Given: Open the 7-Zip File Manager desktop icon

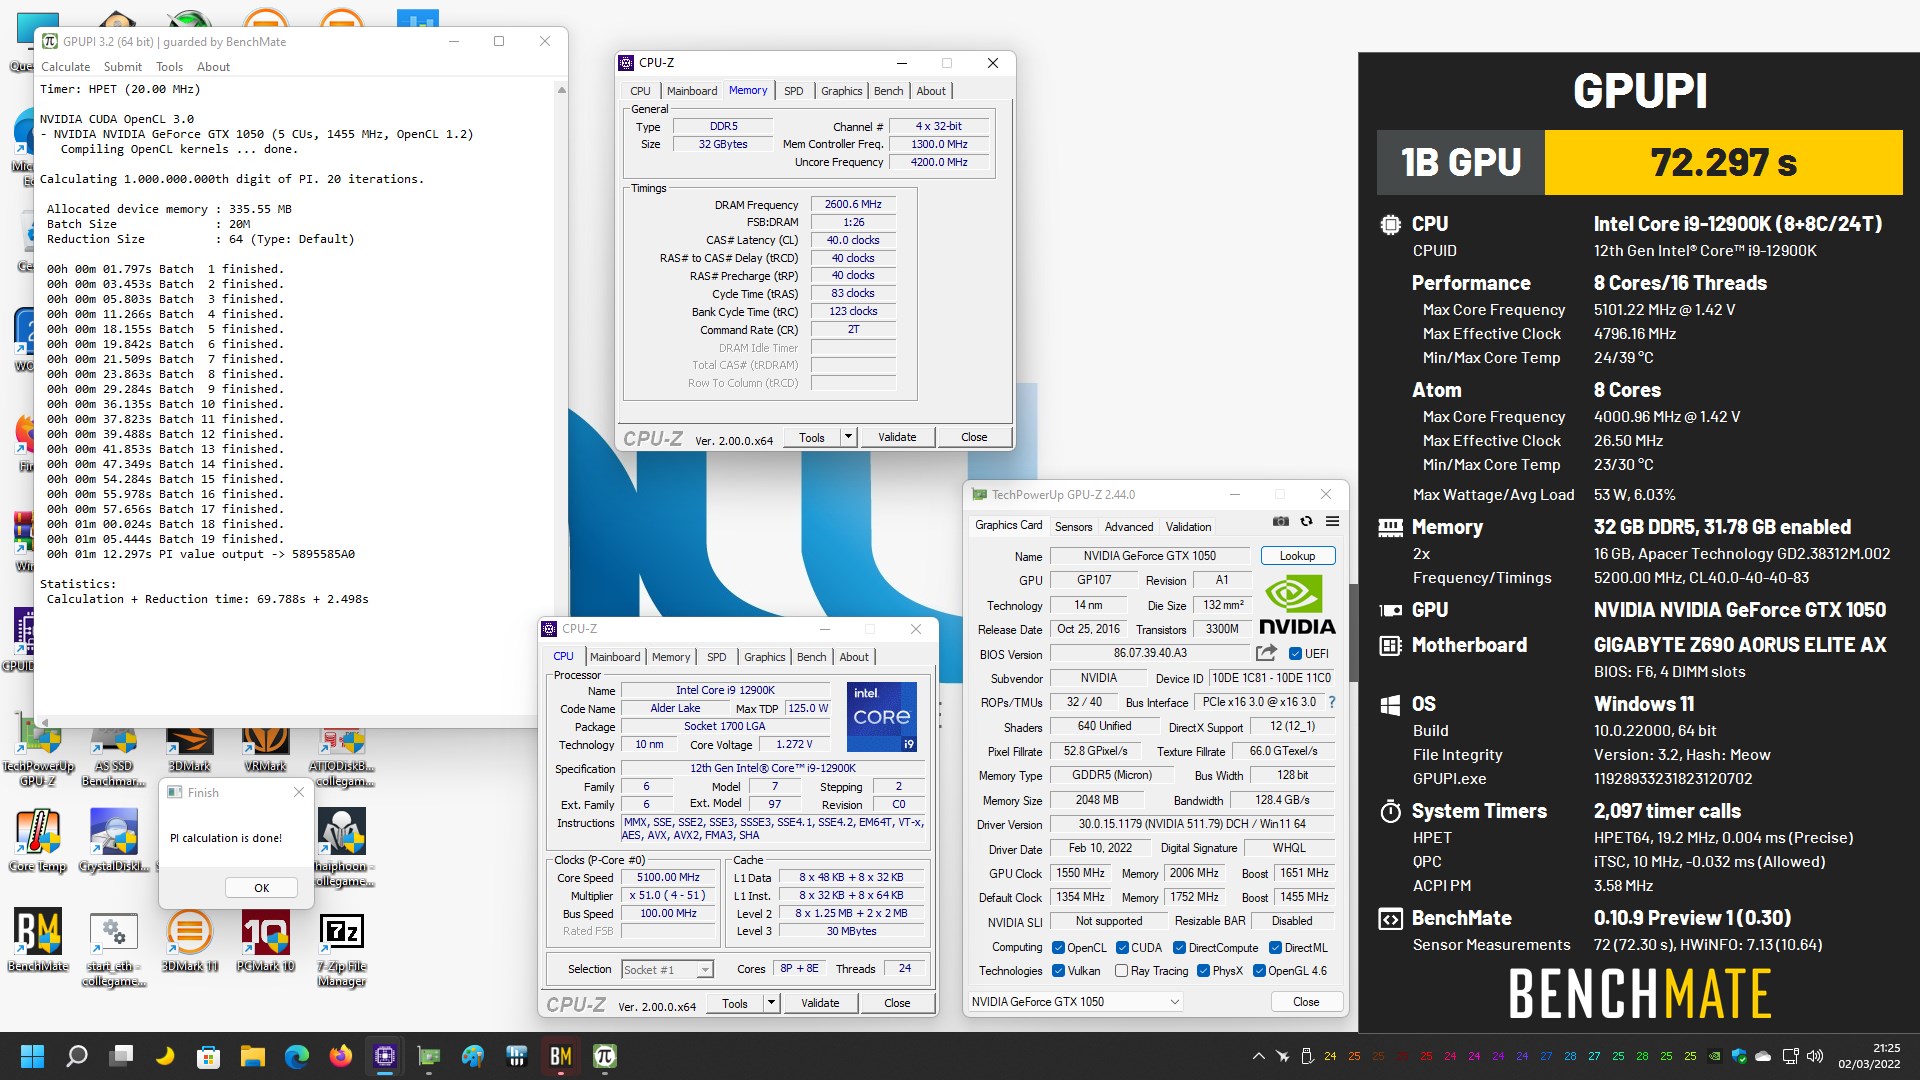Looking at the screenshot, I should (x=342, y=948).
